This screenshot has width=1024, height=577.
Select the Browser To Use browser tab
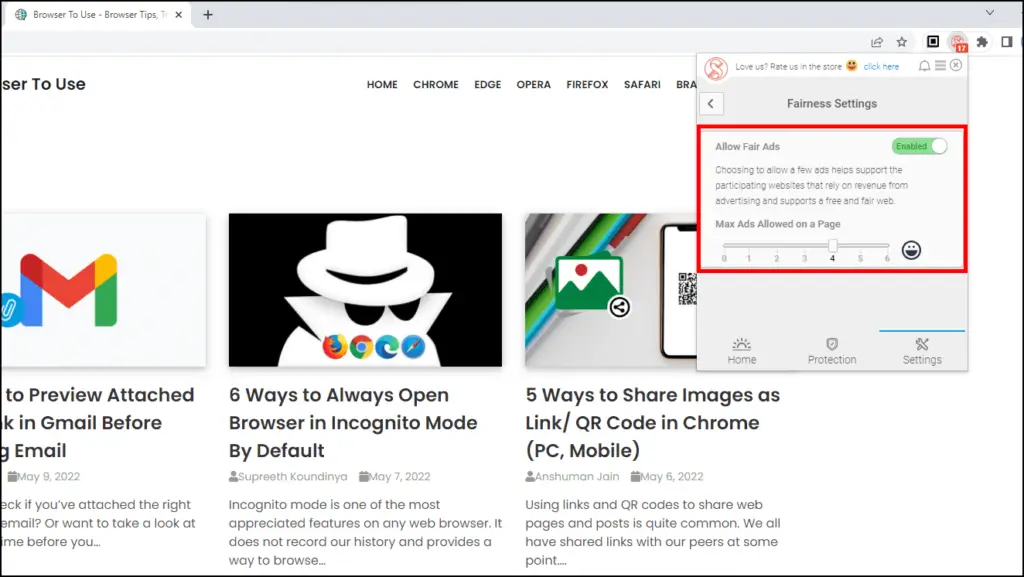[97, 14]
